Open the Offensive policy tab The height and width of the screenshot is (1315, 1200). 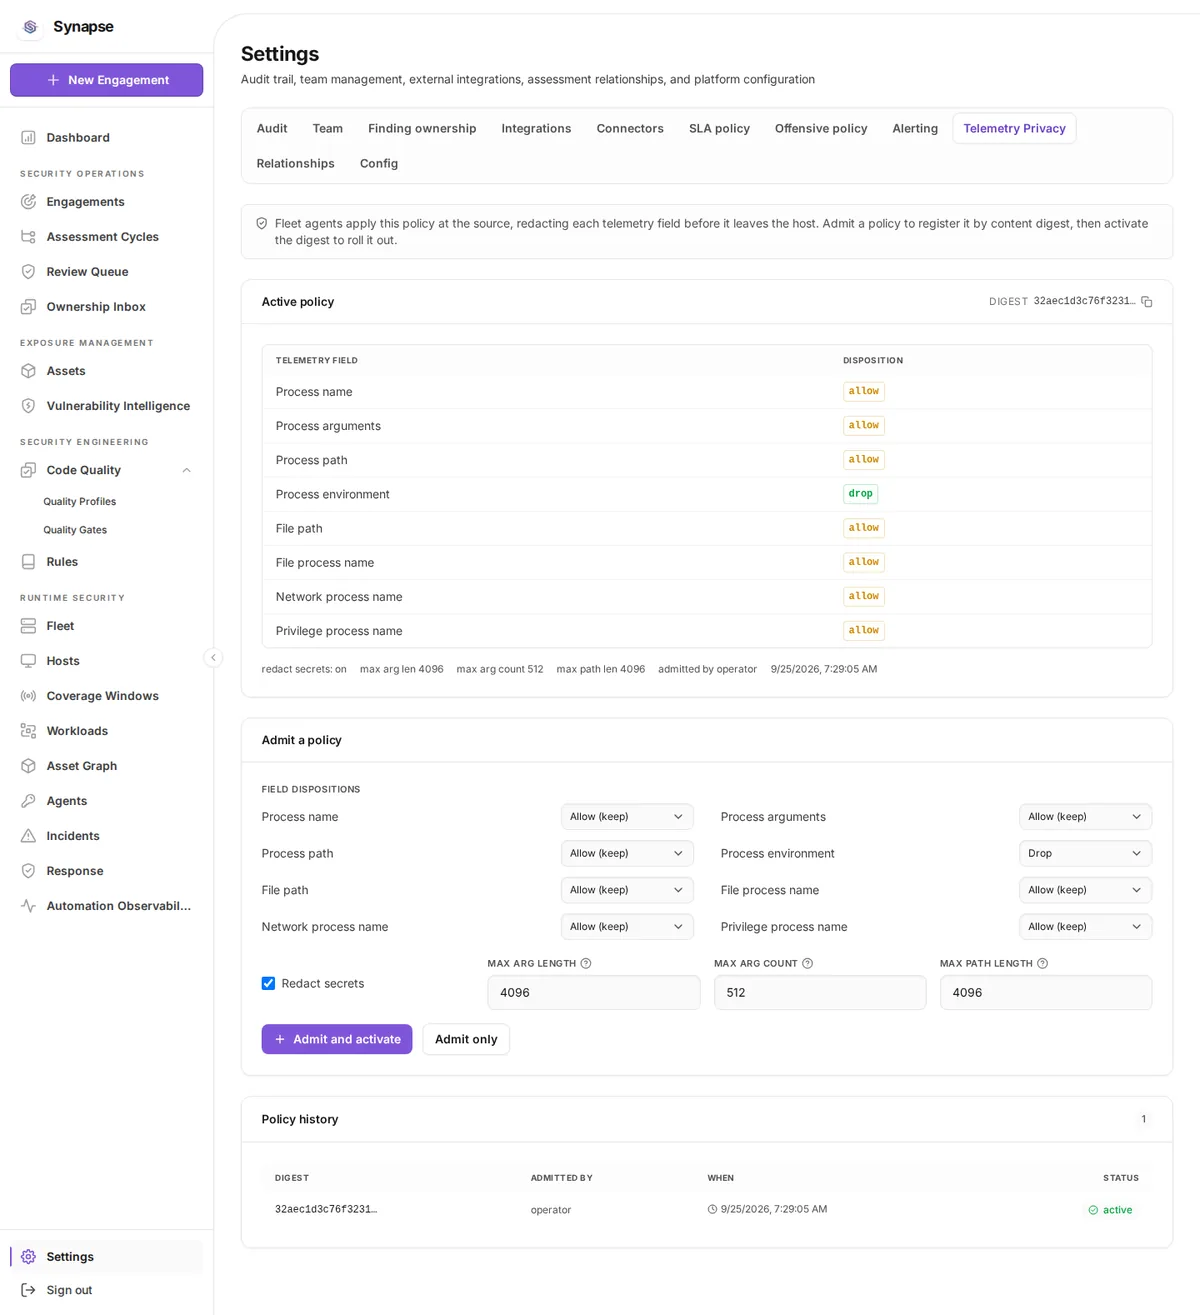821,129
